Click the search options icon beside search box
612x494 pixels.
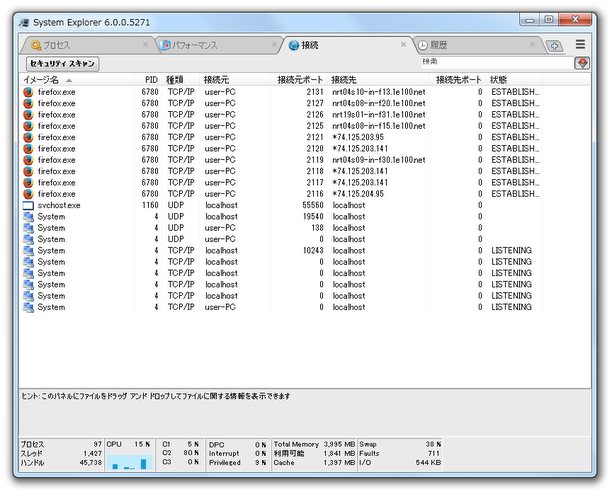tap(582, 63)
